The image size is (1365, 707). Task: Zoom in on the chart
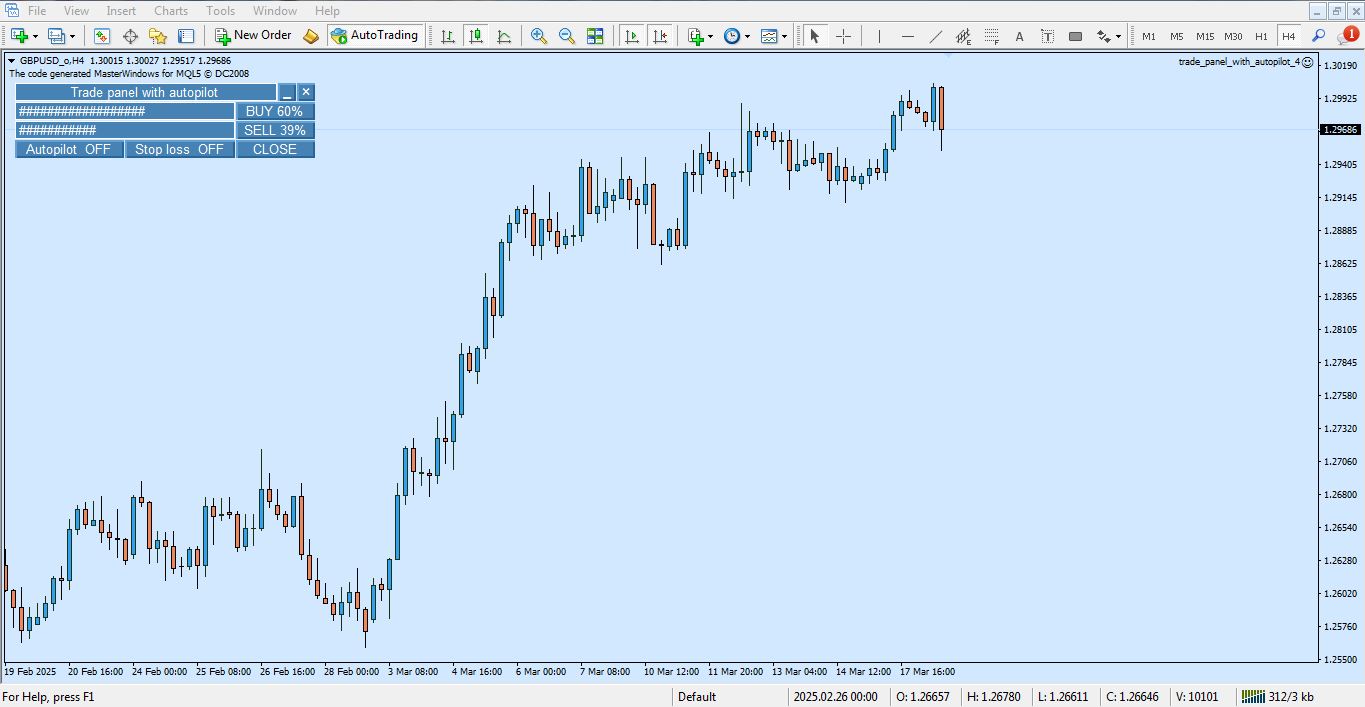pyautogui.click(x=538, y=36)
